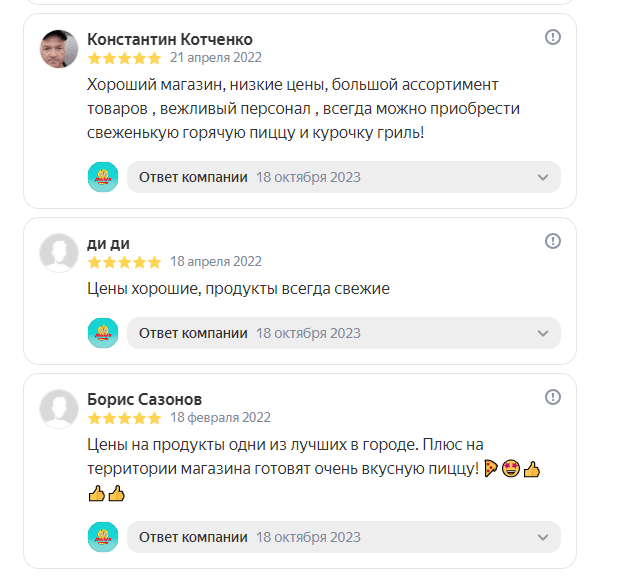Click the five-star rating on Борис Сазонов's review

pyautogui.click(x=124, y=418)
